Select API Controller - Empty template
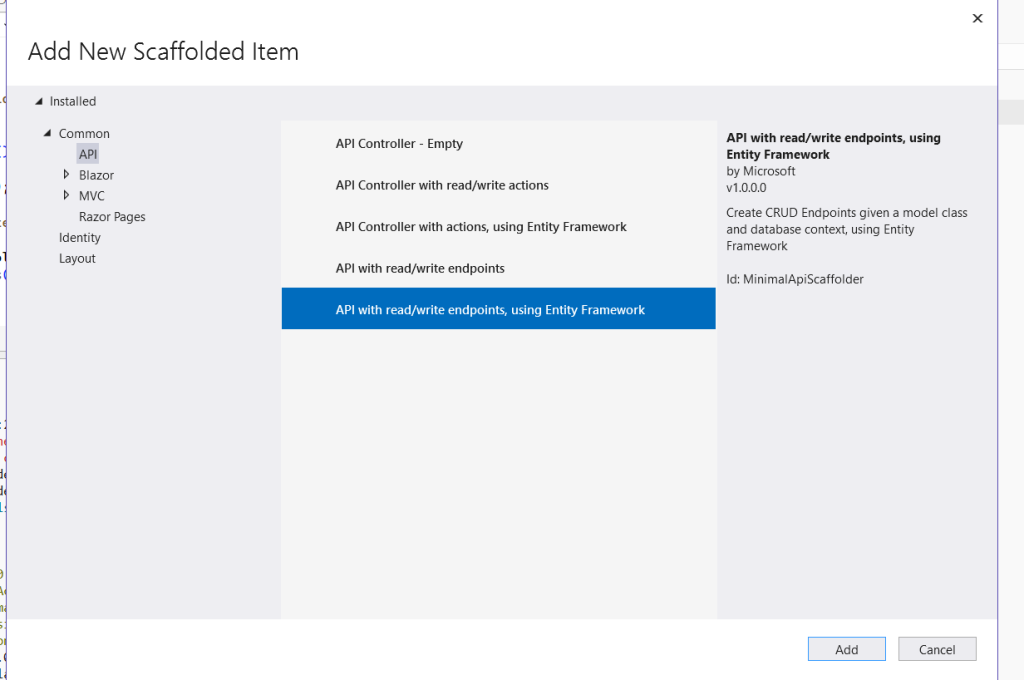The height and width of the screenshot is (680, 1024). [399, 144]
